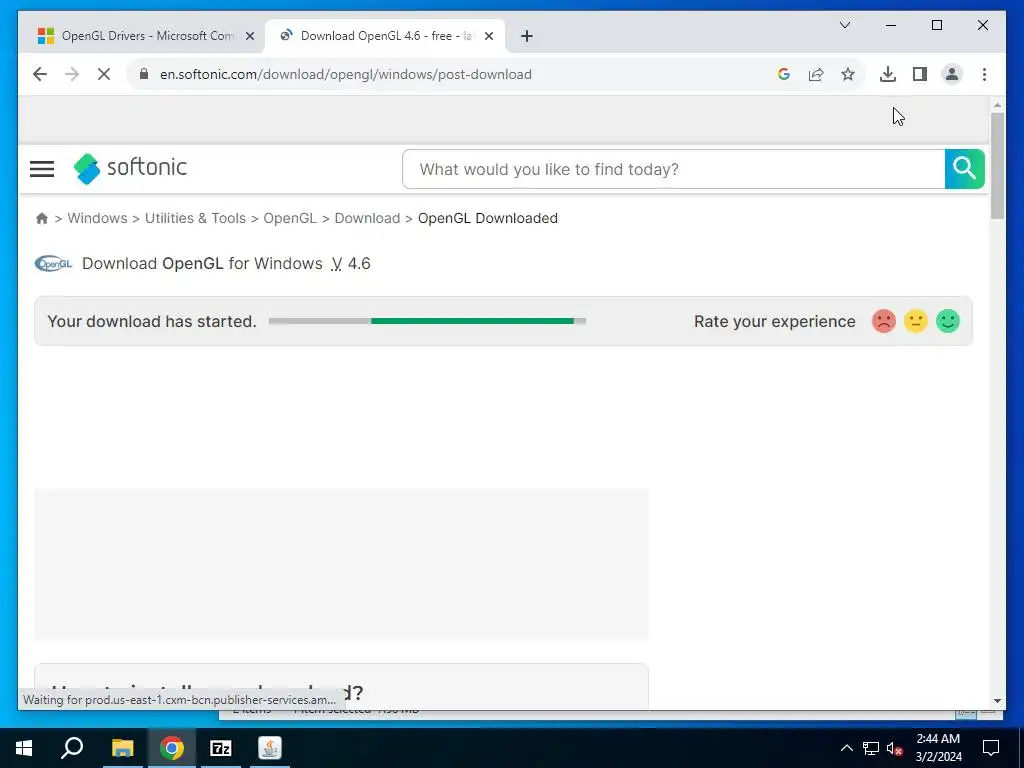Screen dimensions: 1024x768
Task: Click the scrollbar up arrow
Action: (997, 104)
